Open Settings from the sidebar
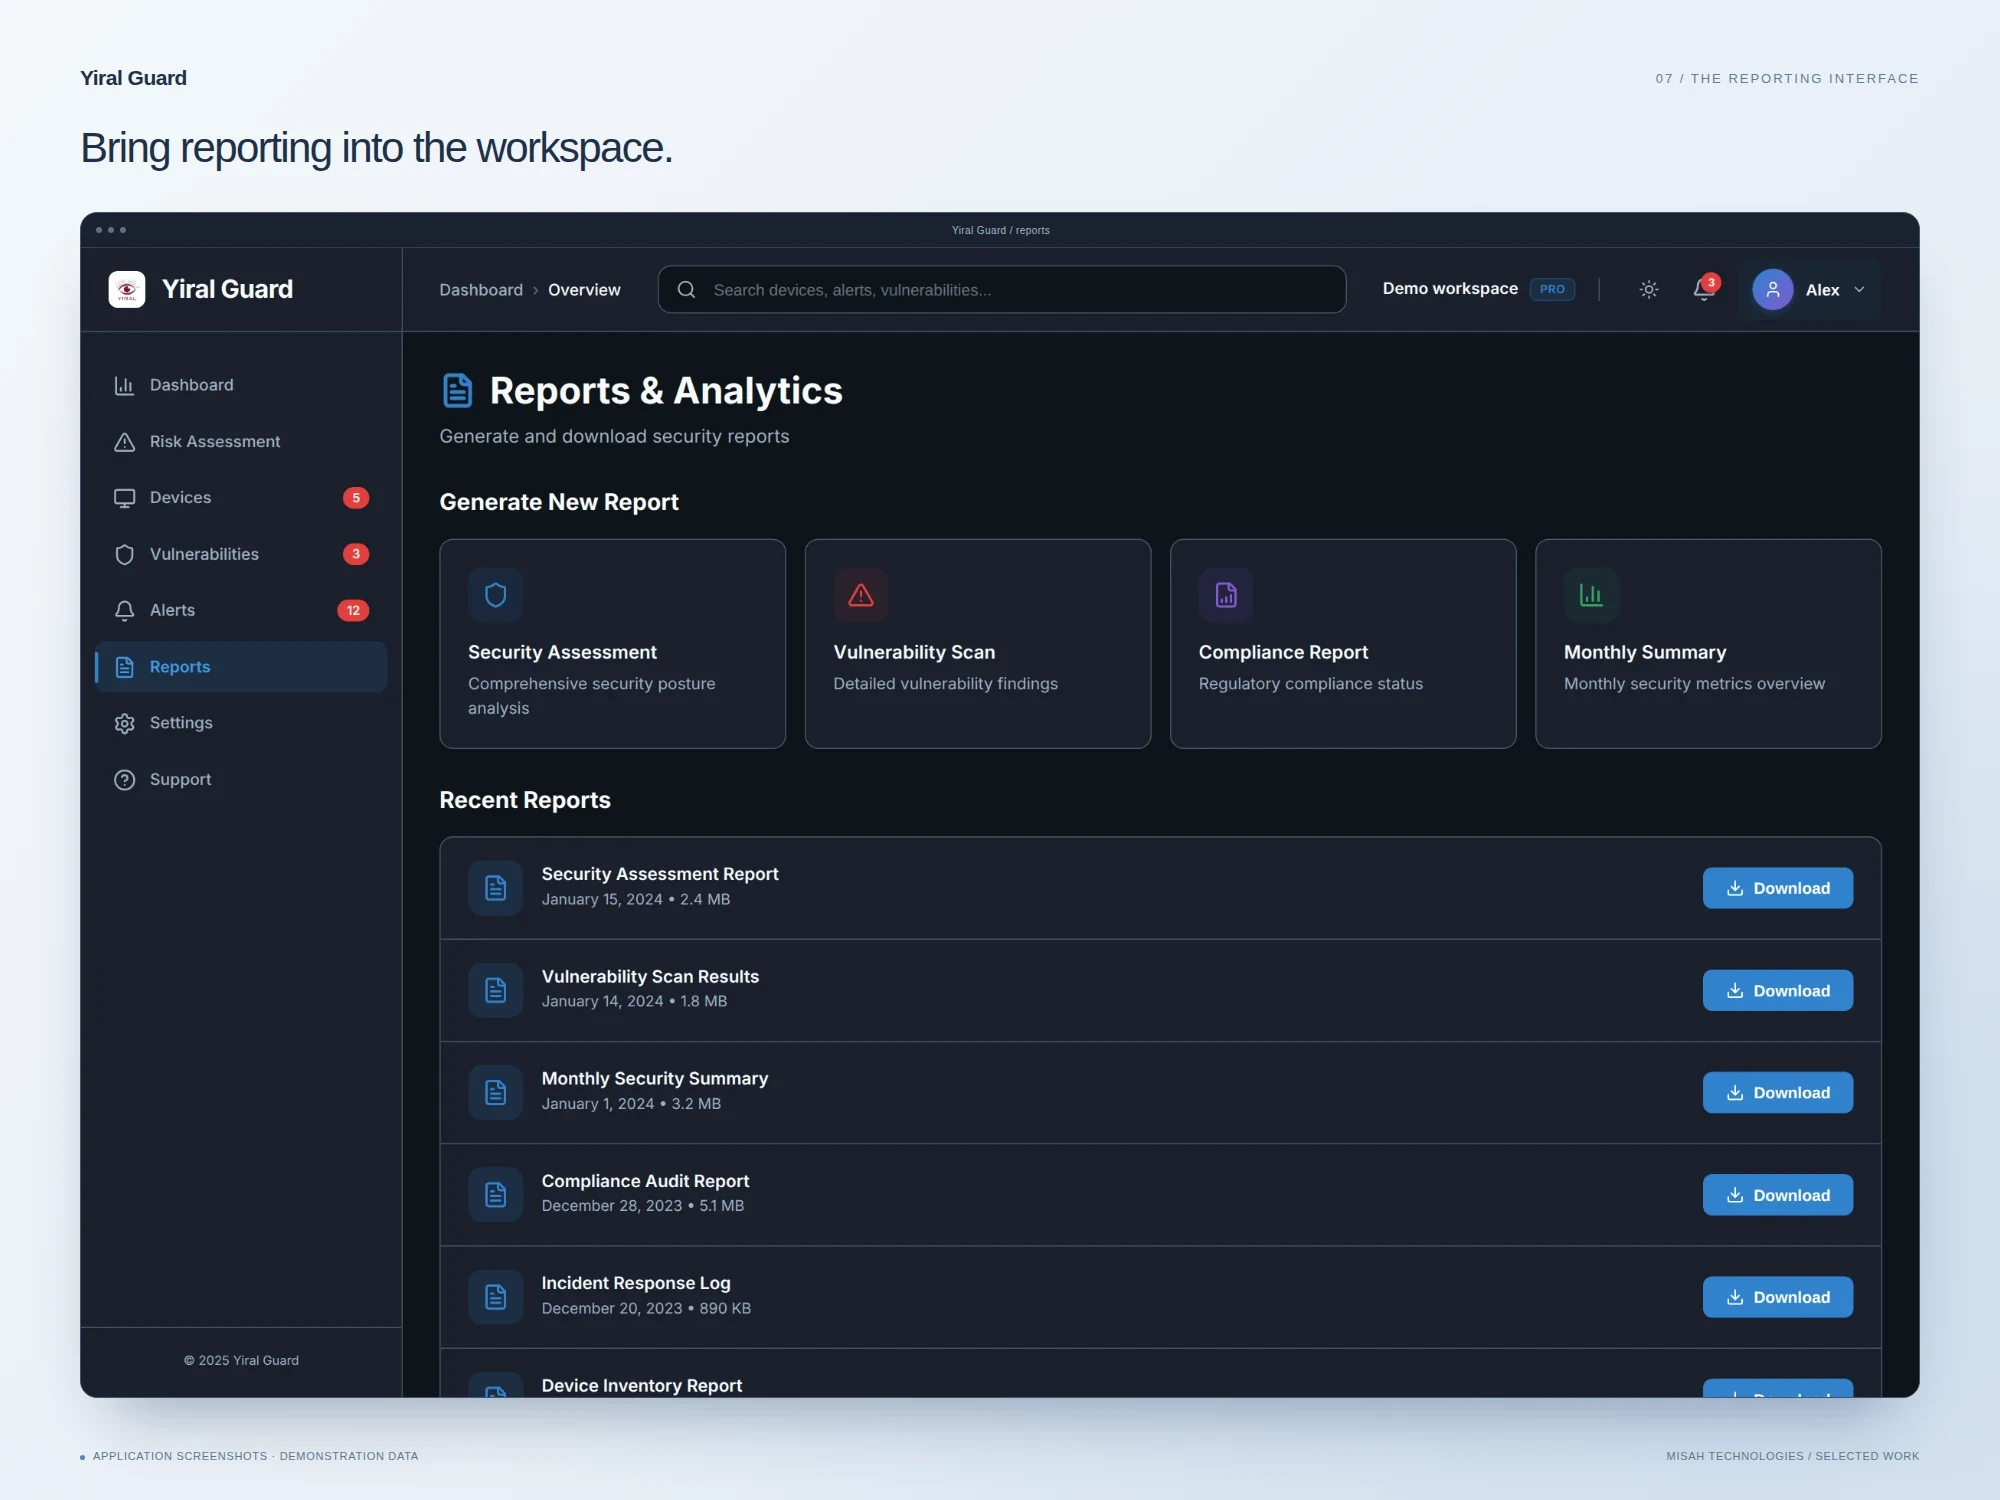The height and width of the screenshot is (1500, 2000). 241,723
